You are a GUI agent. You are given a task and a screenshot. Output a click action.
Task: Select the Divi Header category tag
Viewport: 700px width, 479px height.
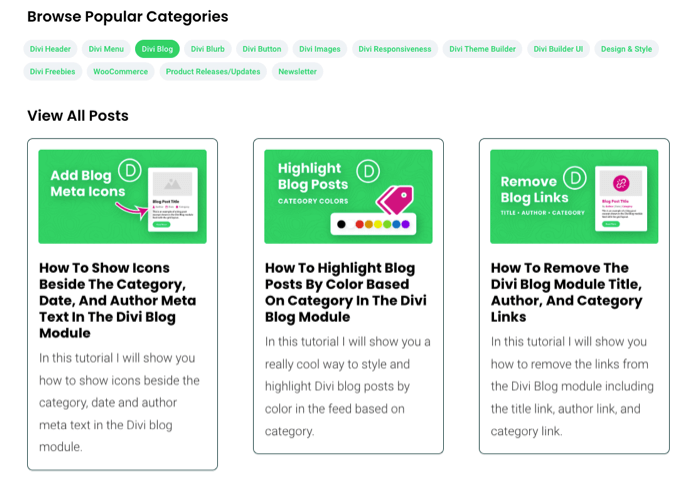click(x=50, y=48)
